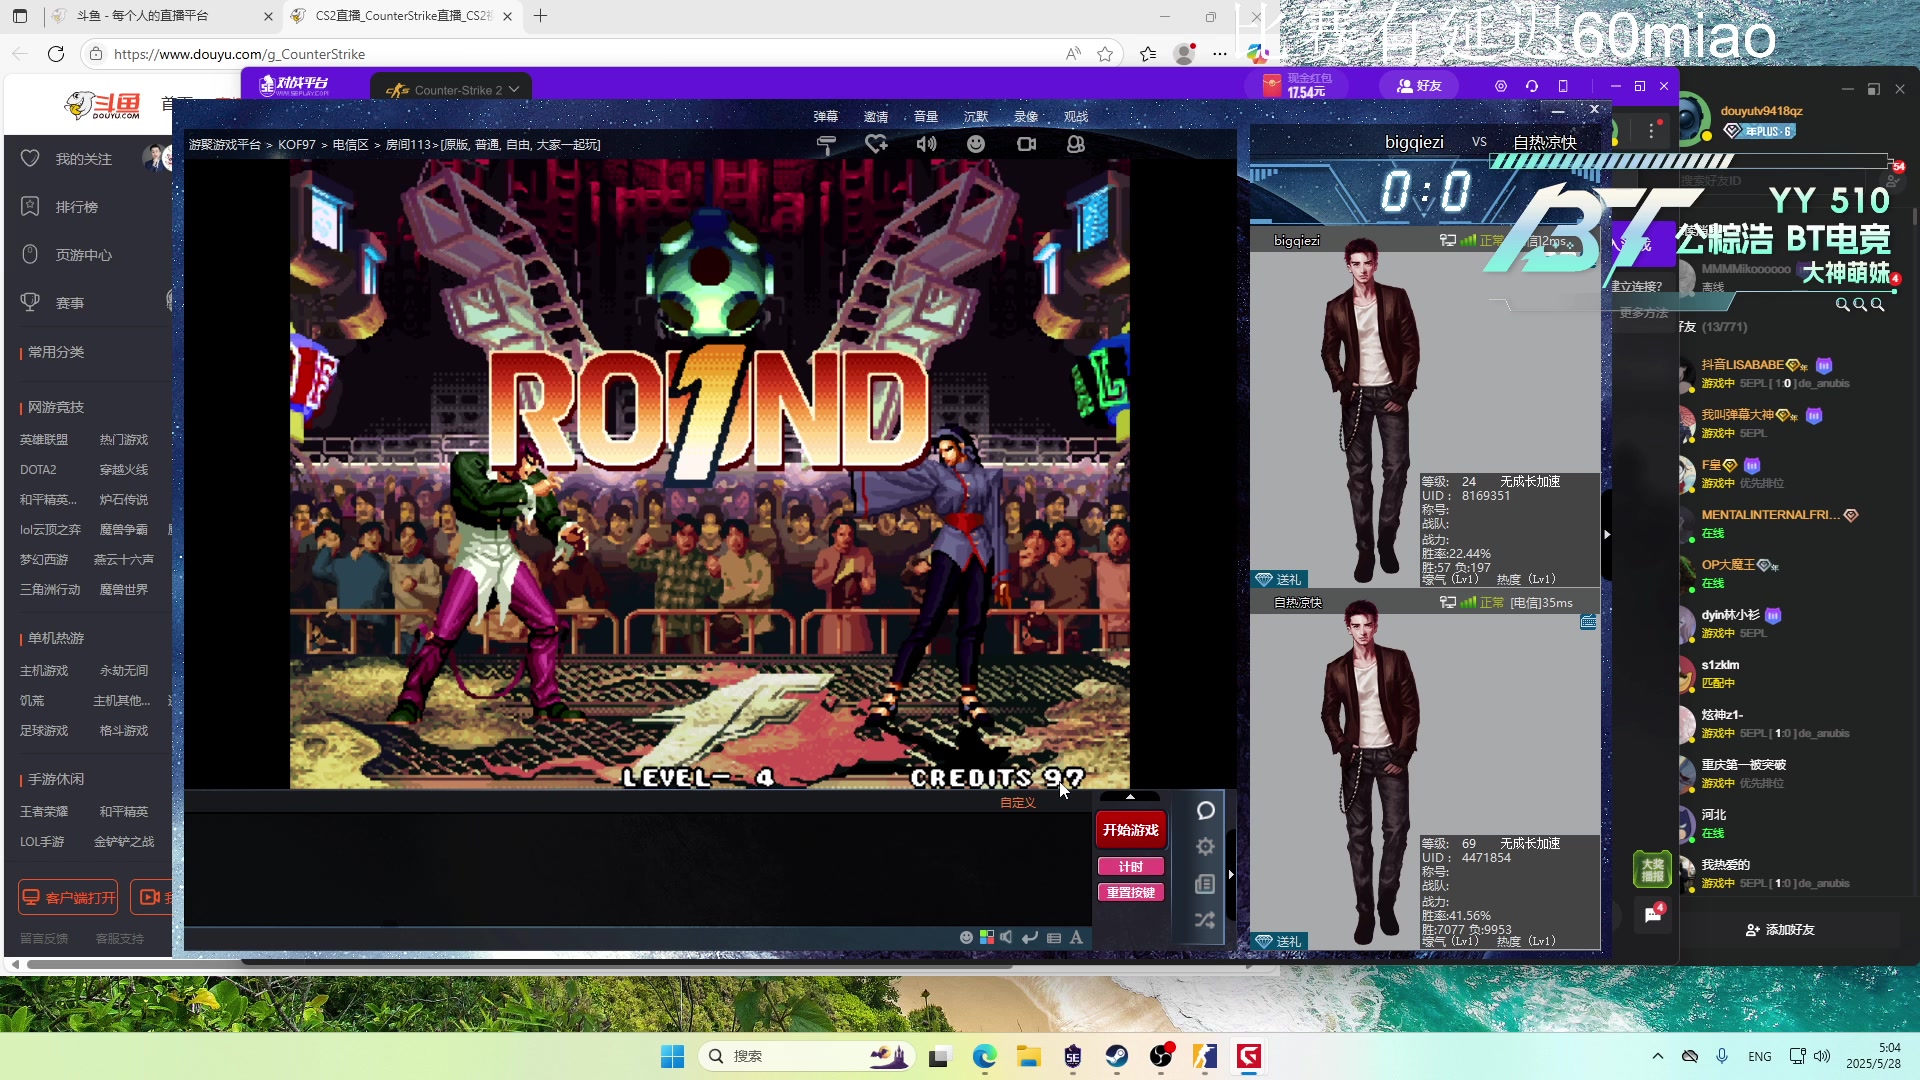Click 送礼 under 自热凉快 player
1920x1080 pixels.
(x=1279, y=942)
